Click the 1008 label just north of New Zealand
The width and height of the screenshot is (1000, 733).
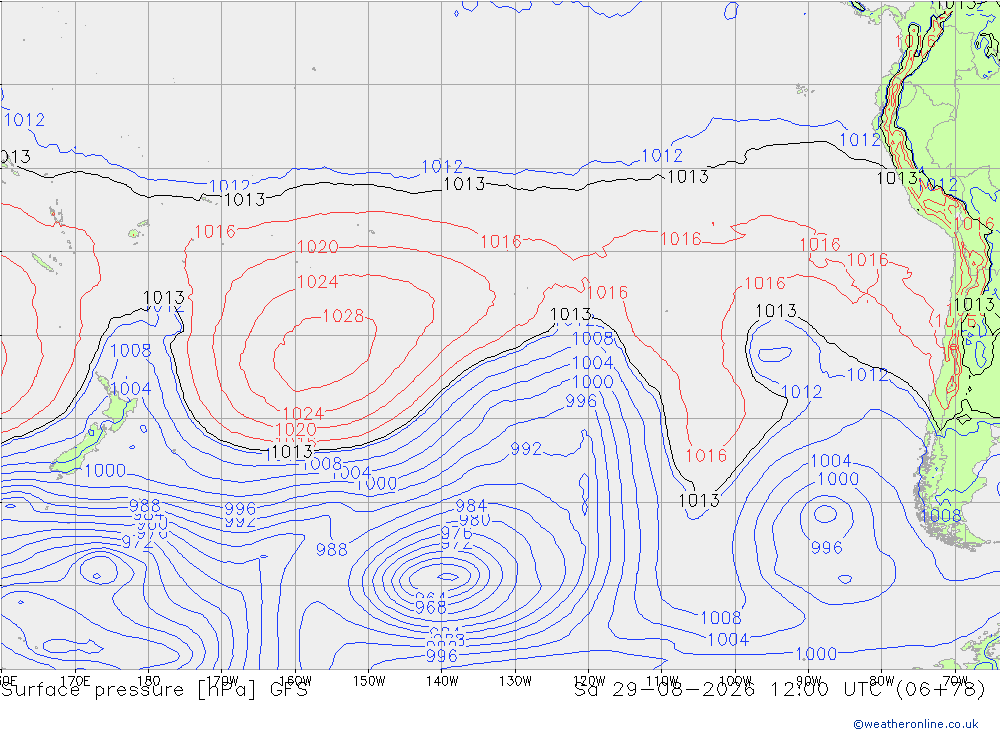[131, 350]
